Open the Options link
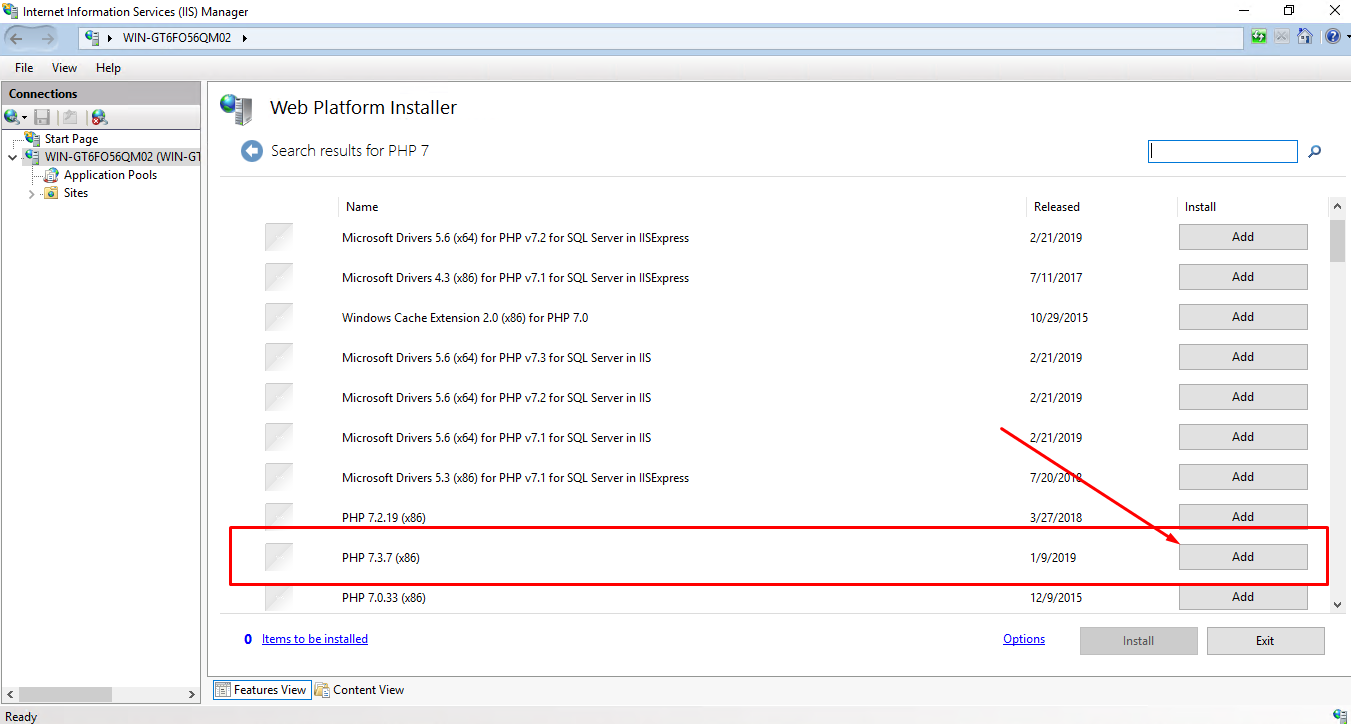Image resolution: width=1351 pixels, height=724 pixels. (1024, 639)
